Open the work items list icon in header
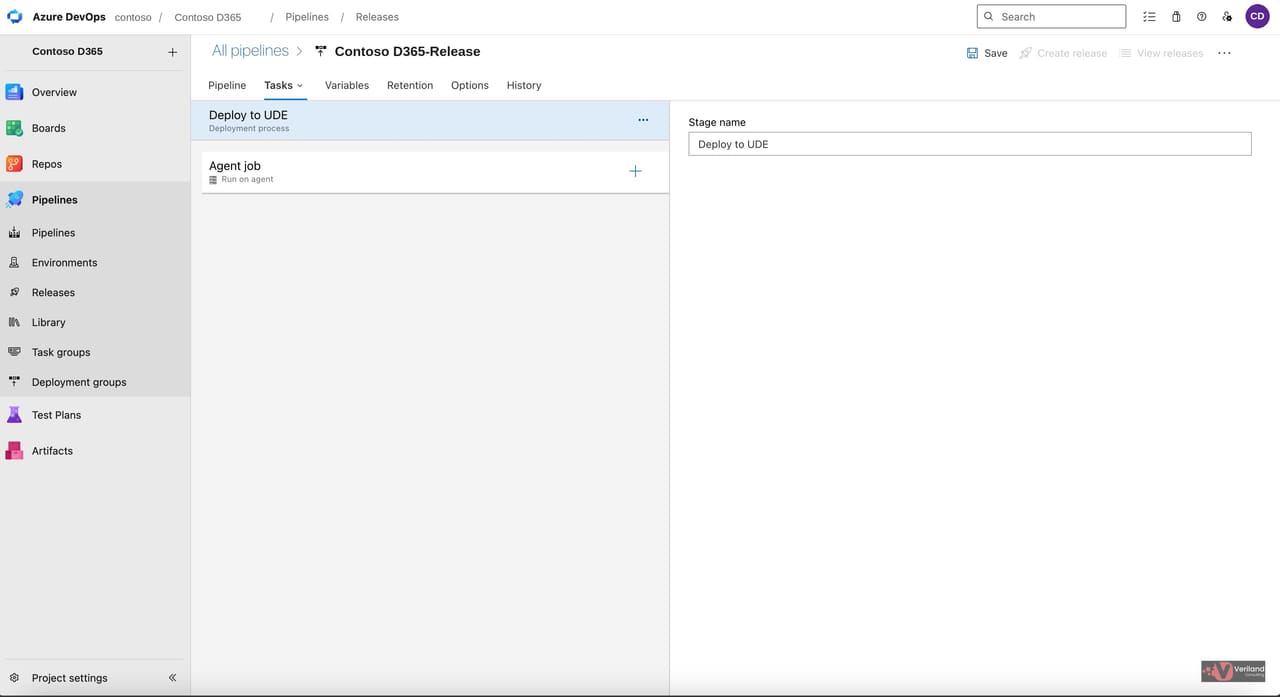 click(1150, 17)
